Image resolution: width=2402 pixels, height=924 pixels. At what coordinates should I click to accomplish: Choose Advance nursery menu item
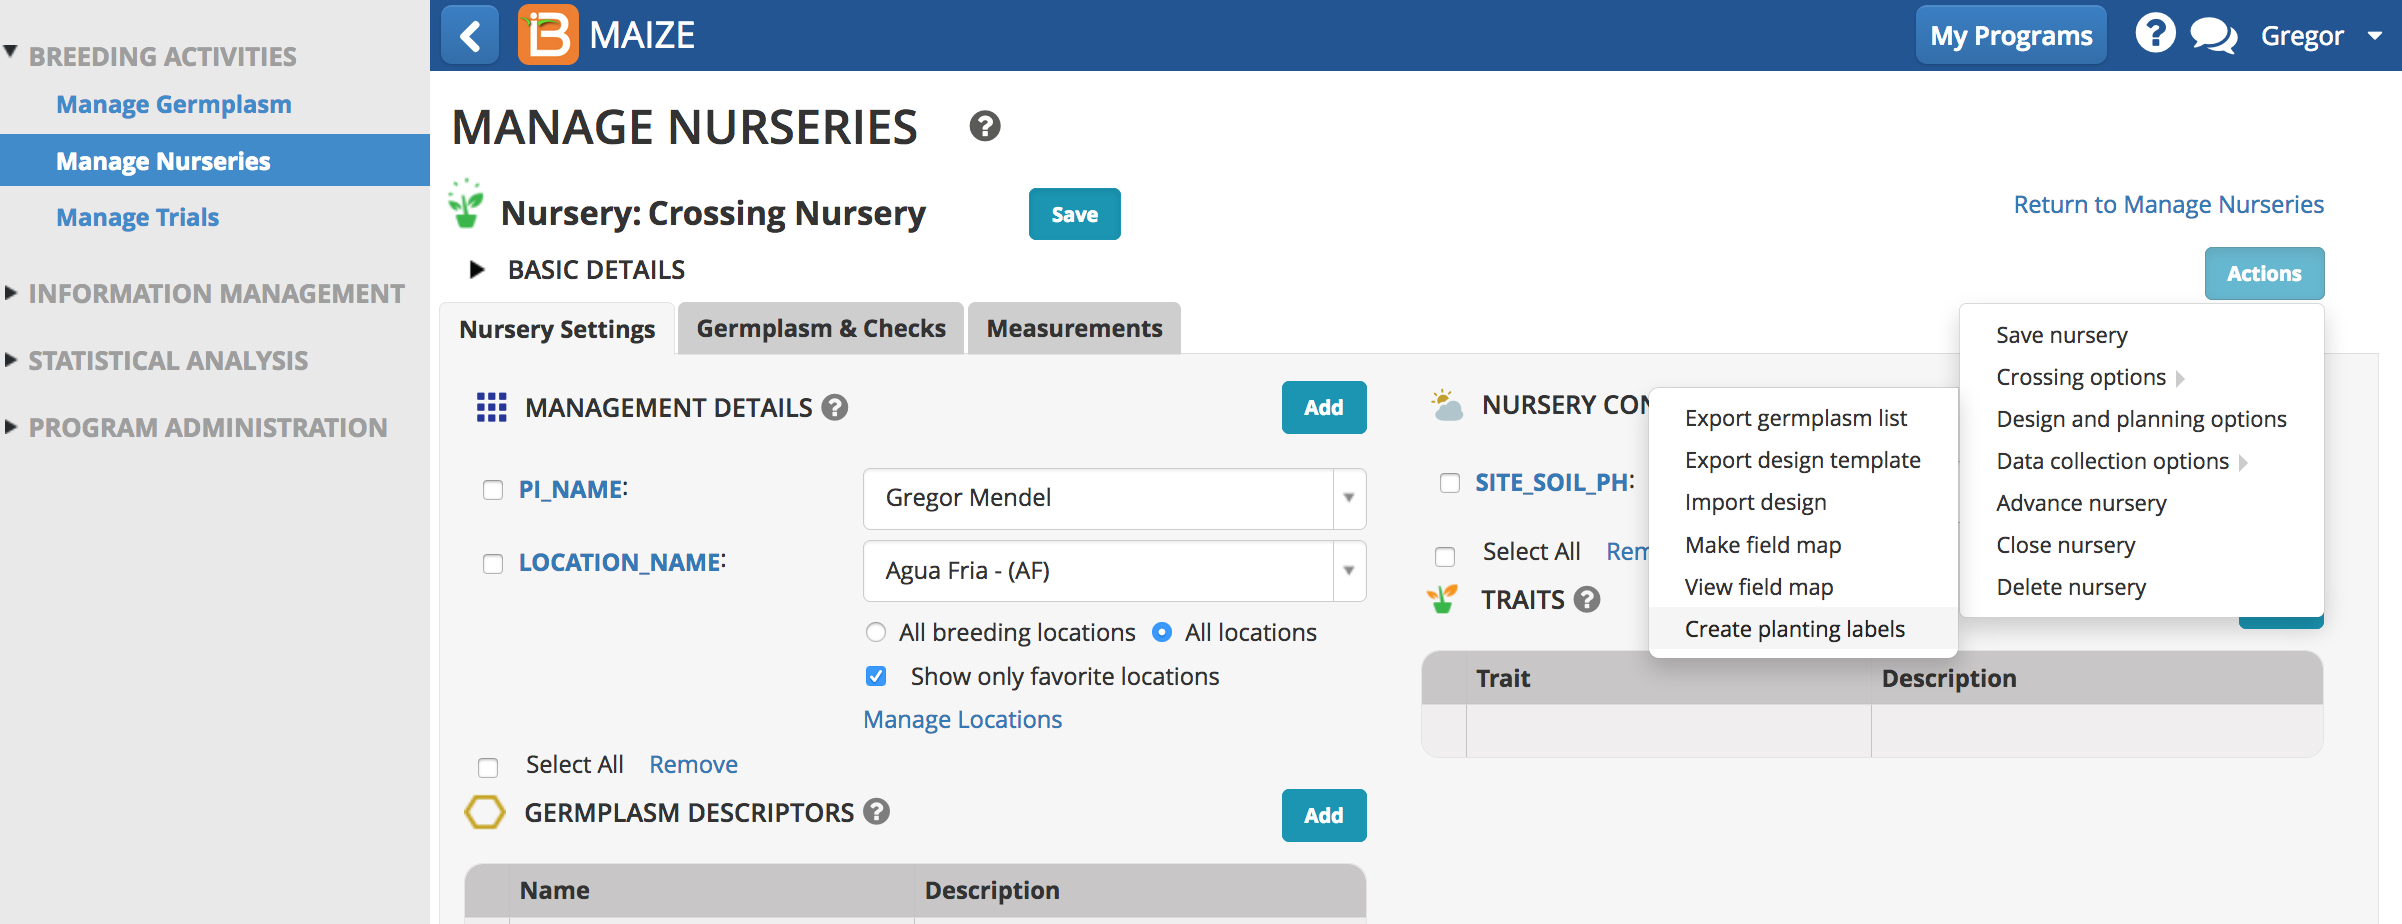coord(2081,503)
